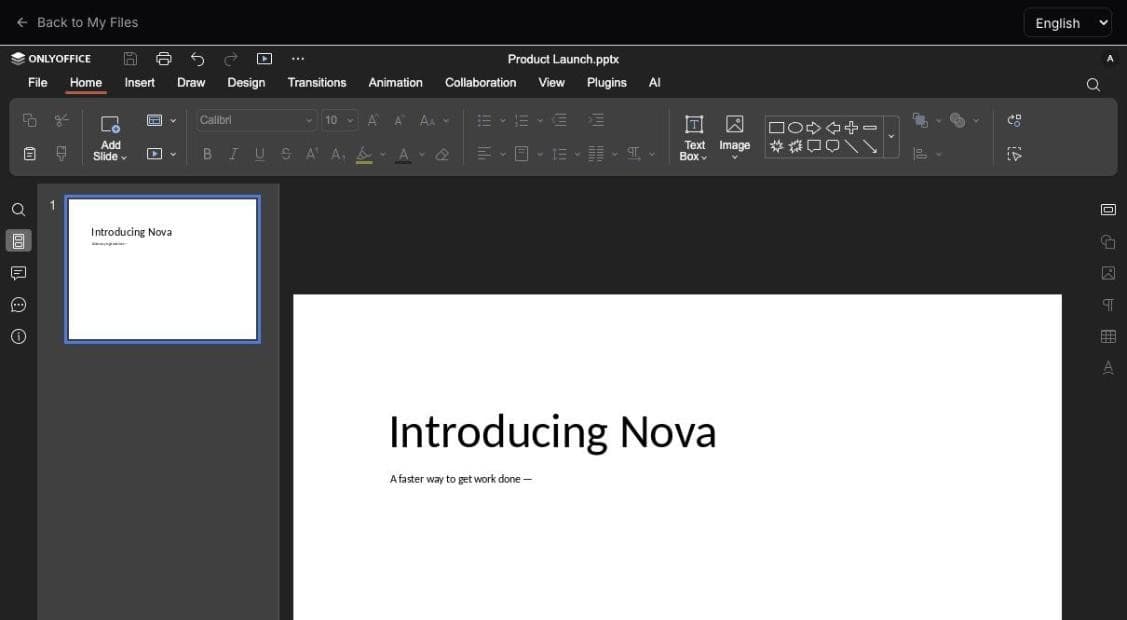The image size is (1127, 620).
Task: Open the three-dots quick access menu
Action: click(x=298, y=59)
